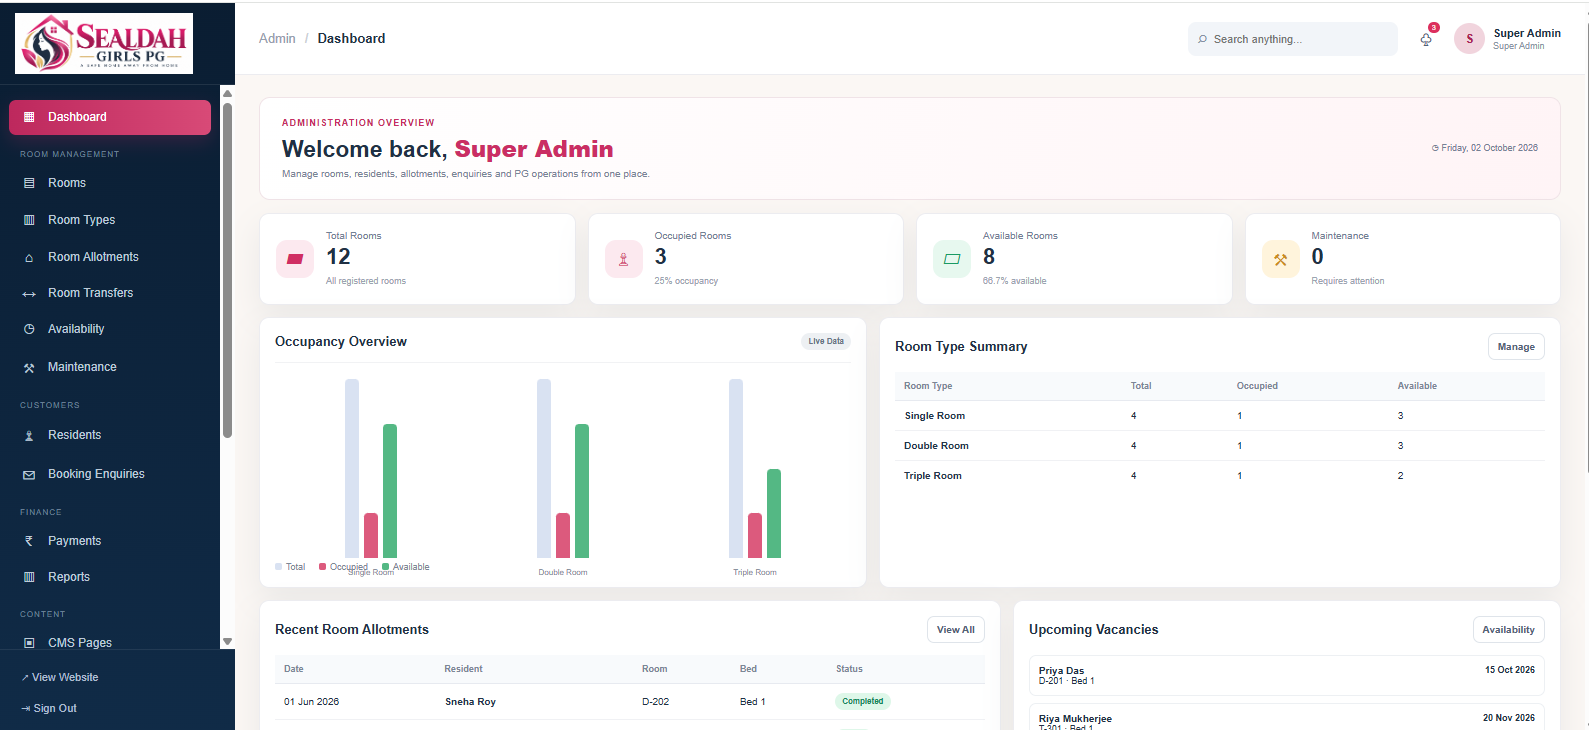Toggle the Occupied legend in Occupancy chart

[x=343, y=567]
